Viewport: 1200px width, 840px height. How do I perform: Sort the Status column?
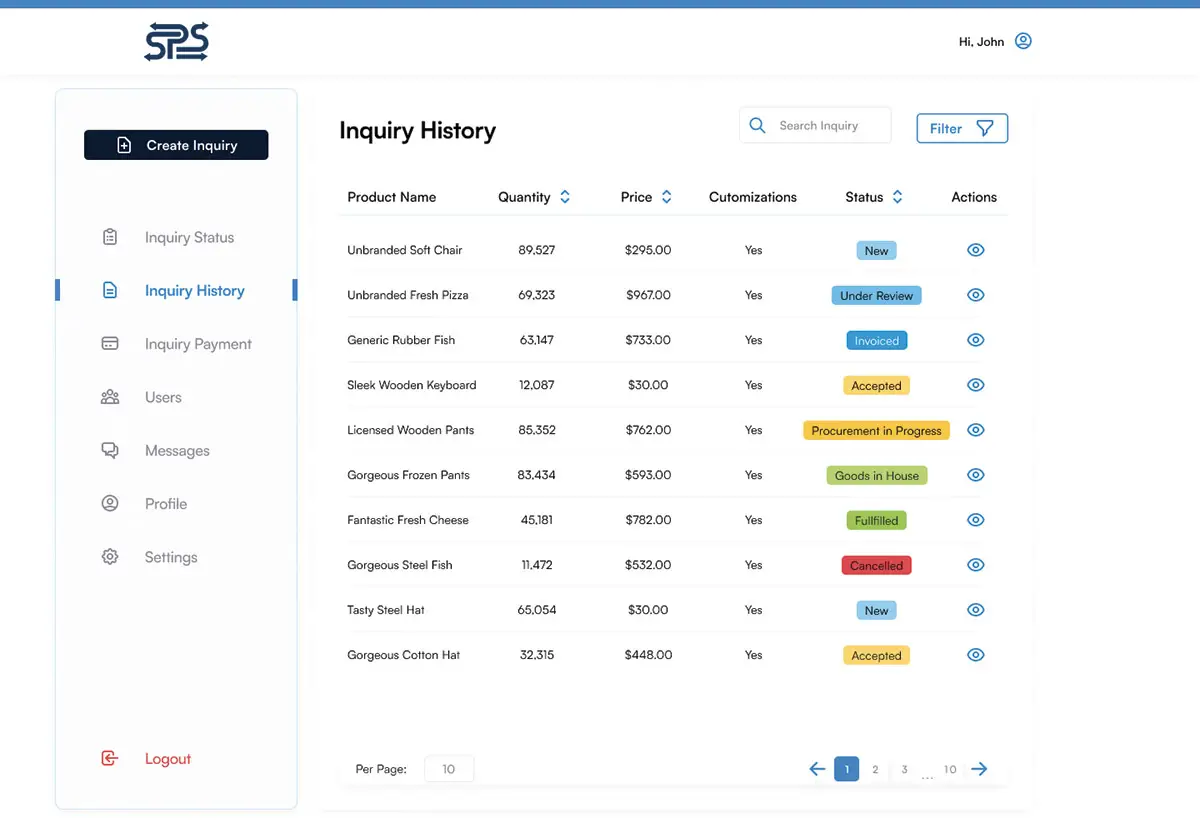pyautogui.click(x=897, y=197)
